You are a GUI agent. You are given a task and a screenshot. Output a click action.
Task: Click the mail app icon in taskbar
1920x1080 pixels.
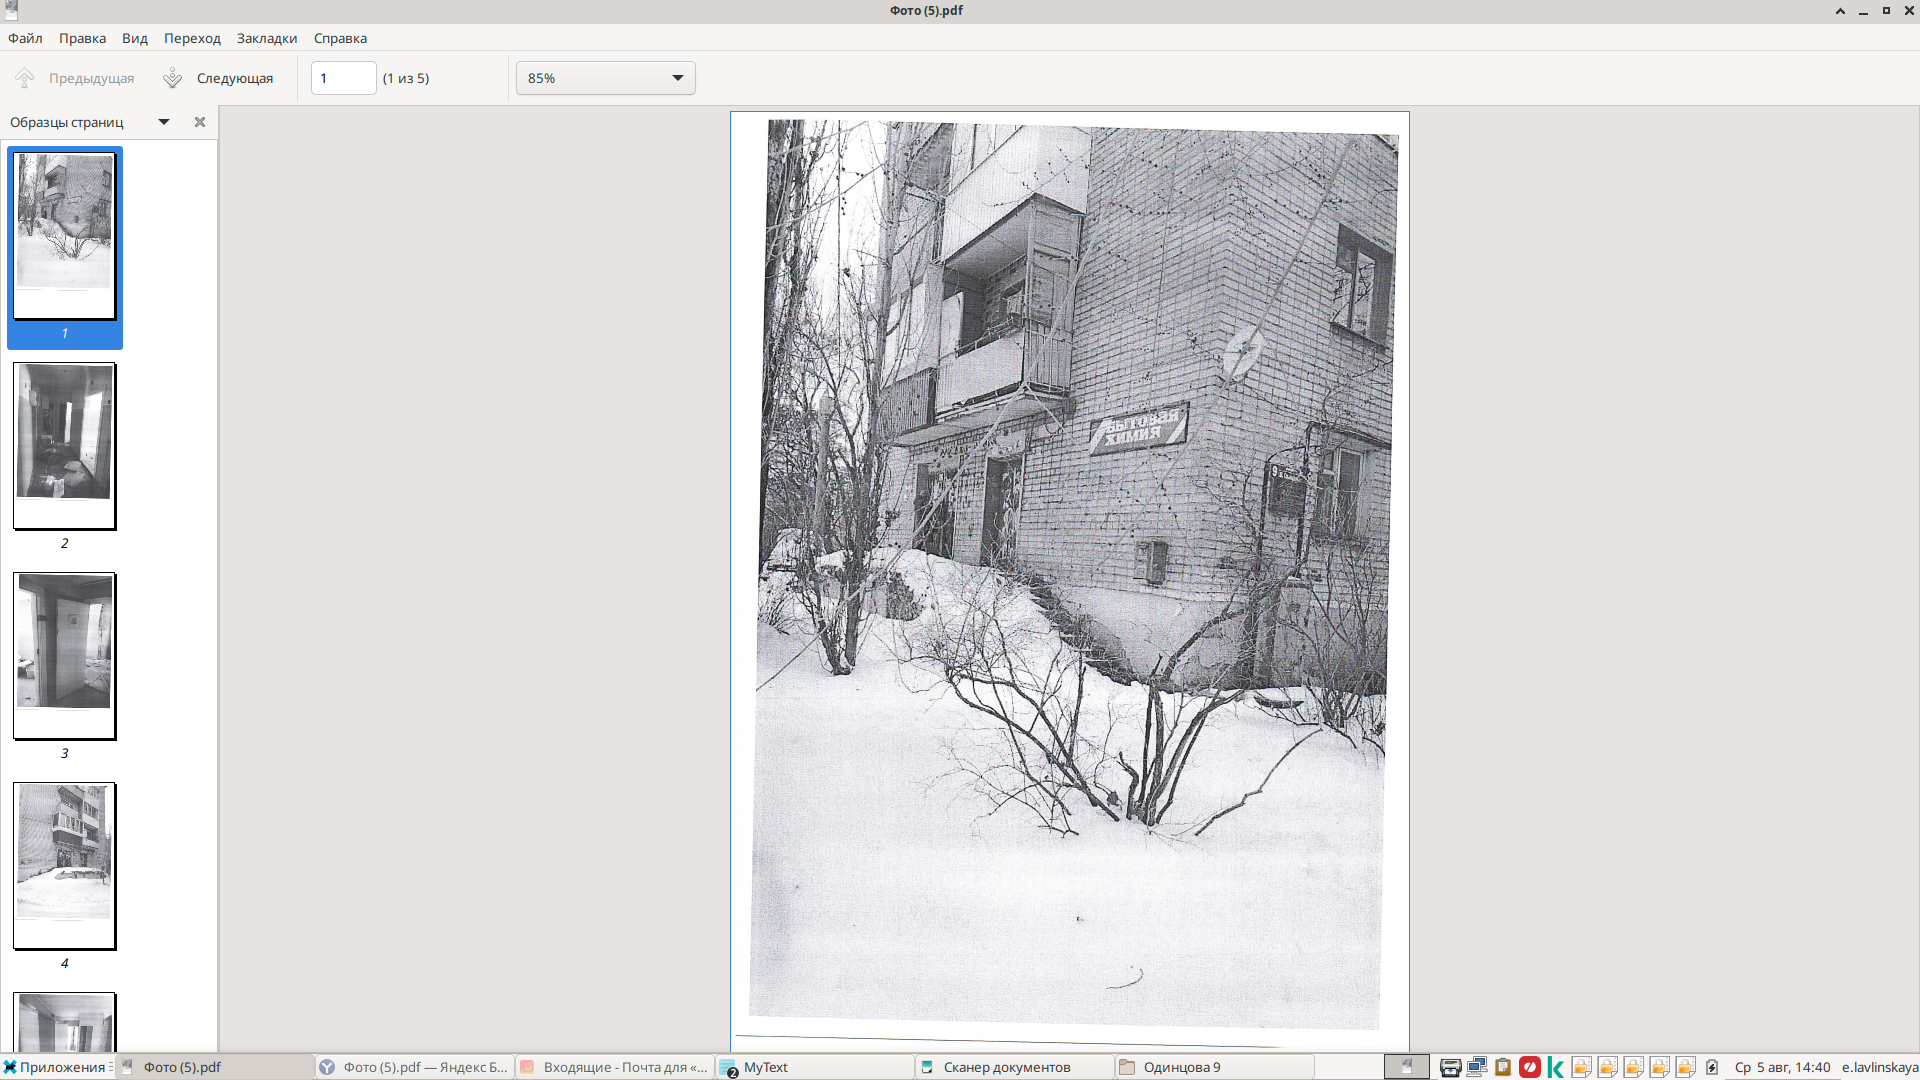coord(527,1067)
